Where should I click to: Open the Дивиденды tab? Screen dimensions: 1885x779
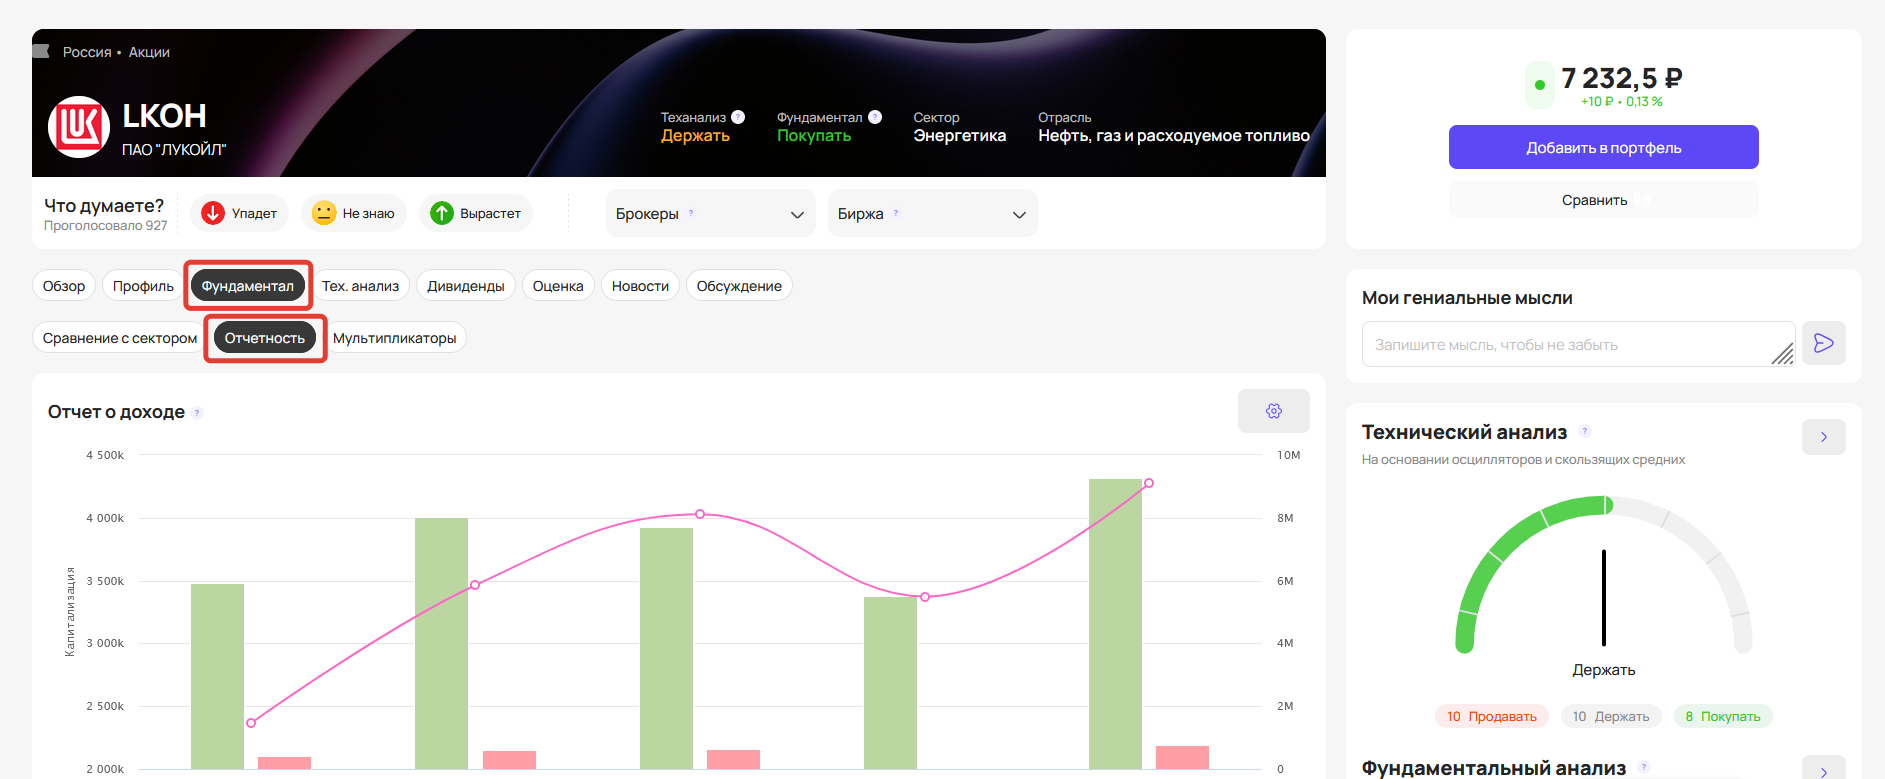pos(466,286)
